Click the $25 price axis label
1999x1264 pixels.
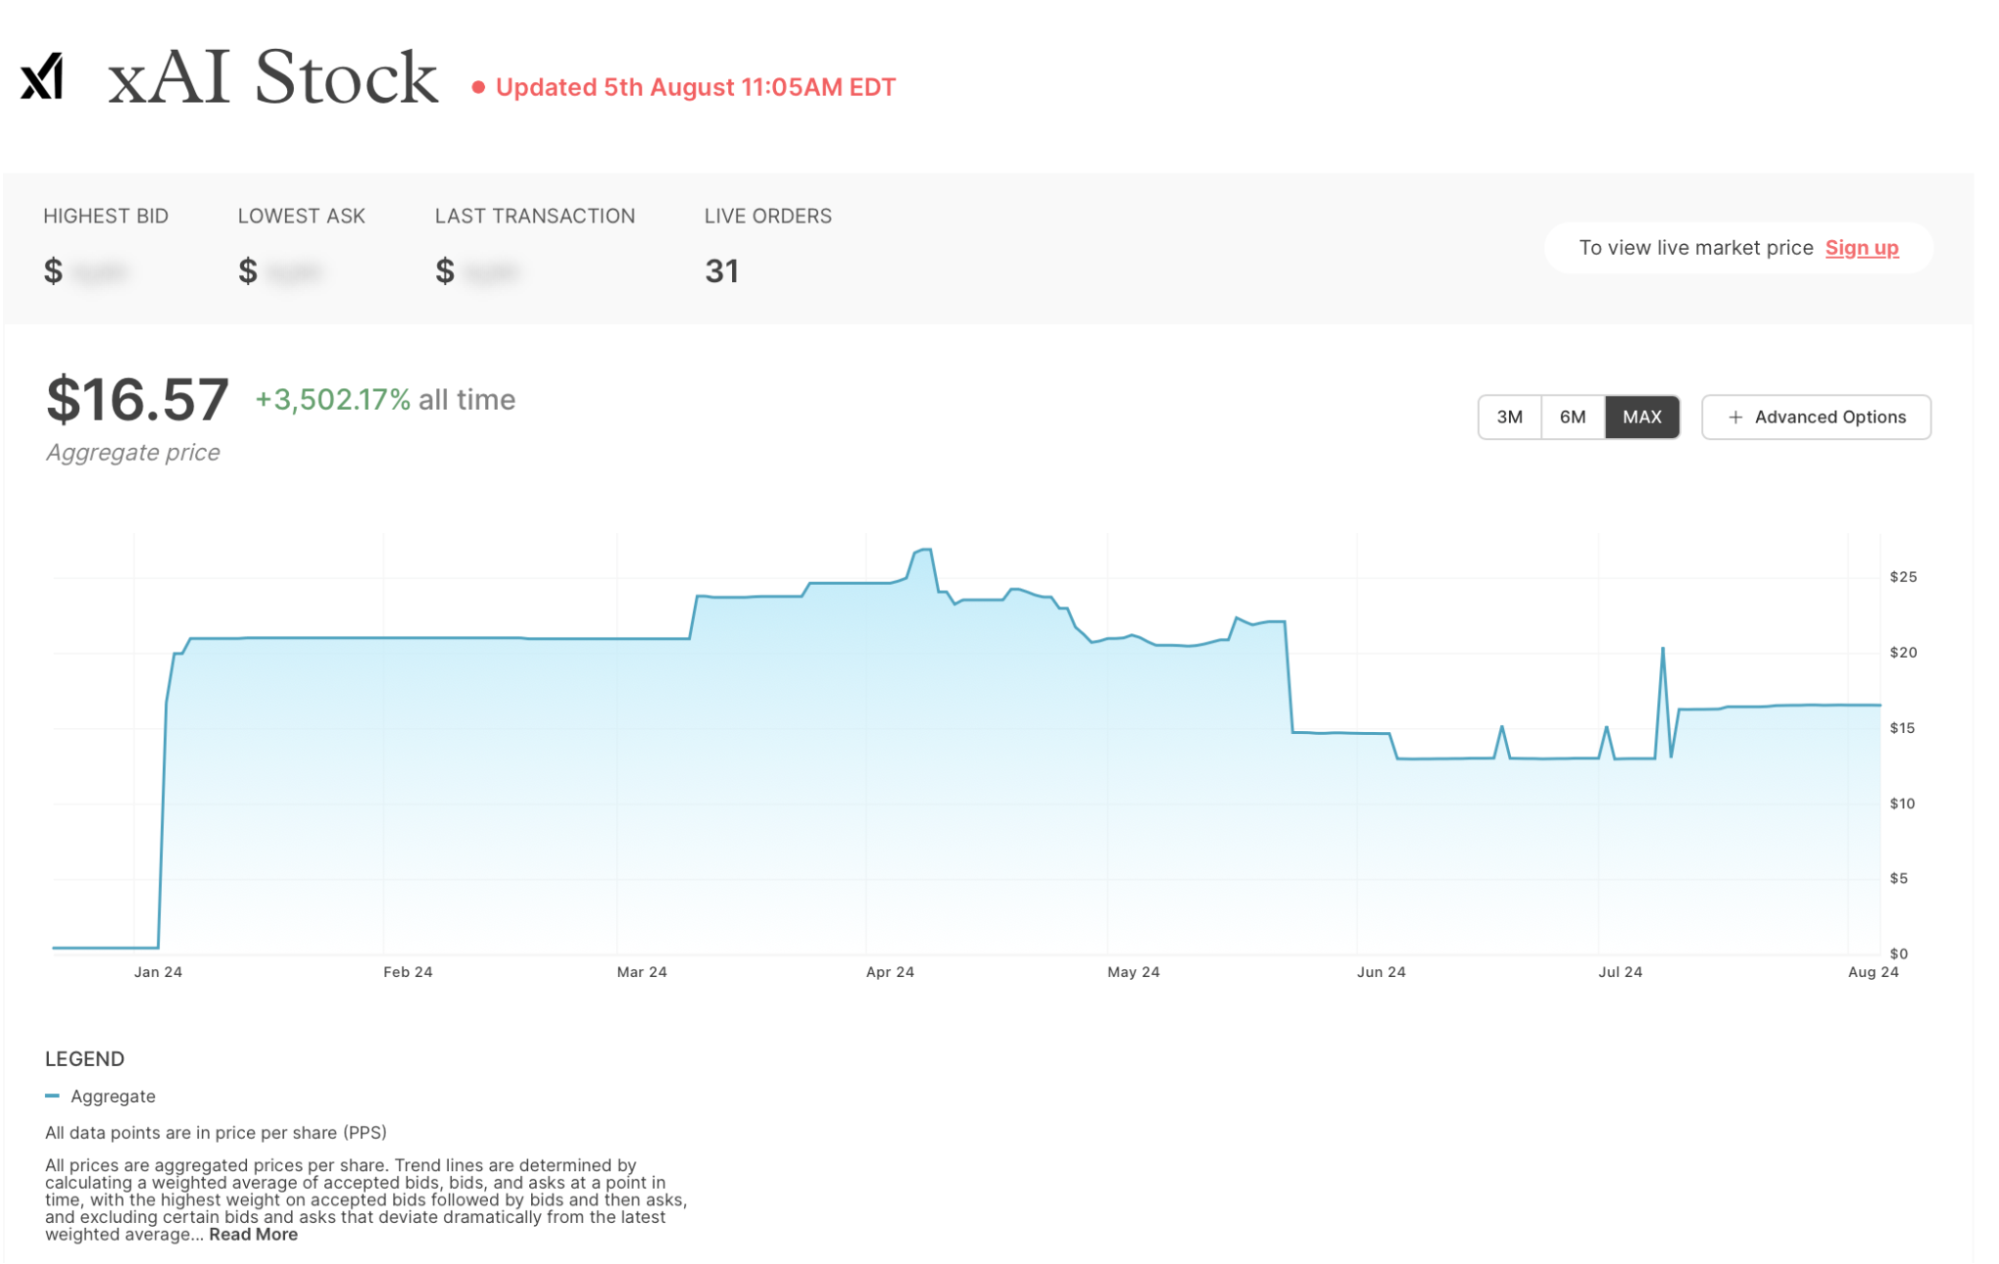(x=1903, y=577)
